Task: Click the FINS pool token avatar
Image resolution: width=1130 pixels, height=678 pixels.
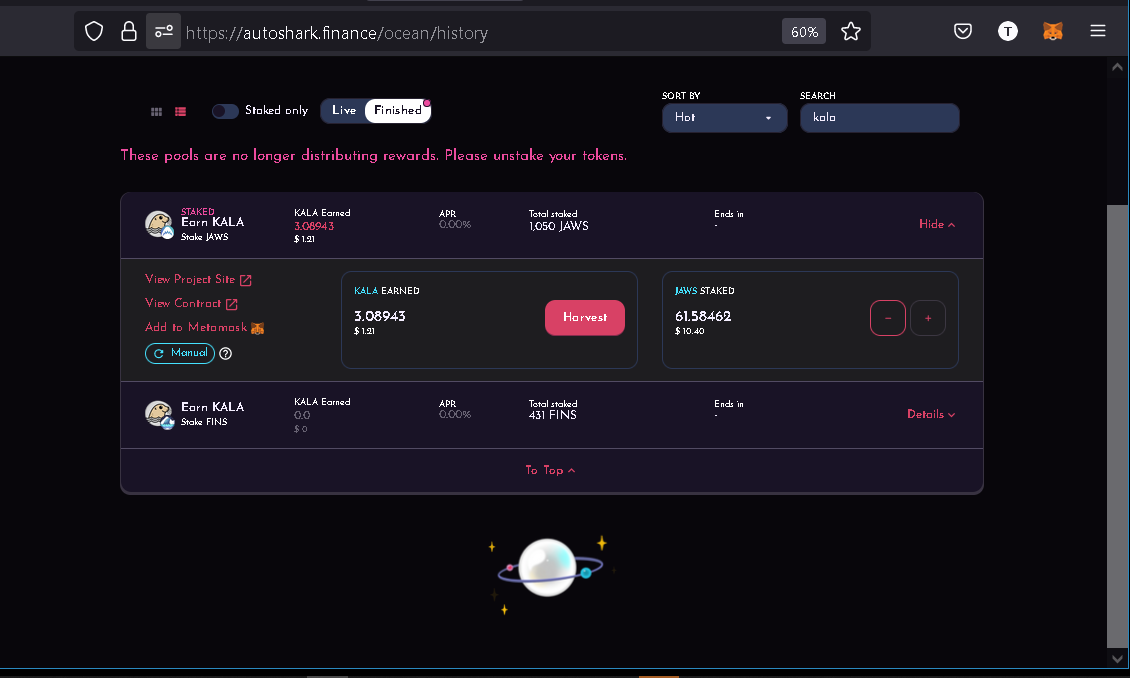Action: tap(159, 414)
